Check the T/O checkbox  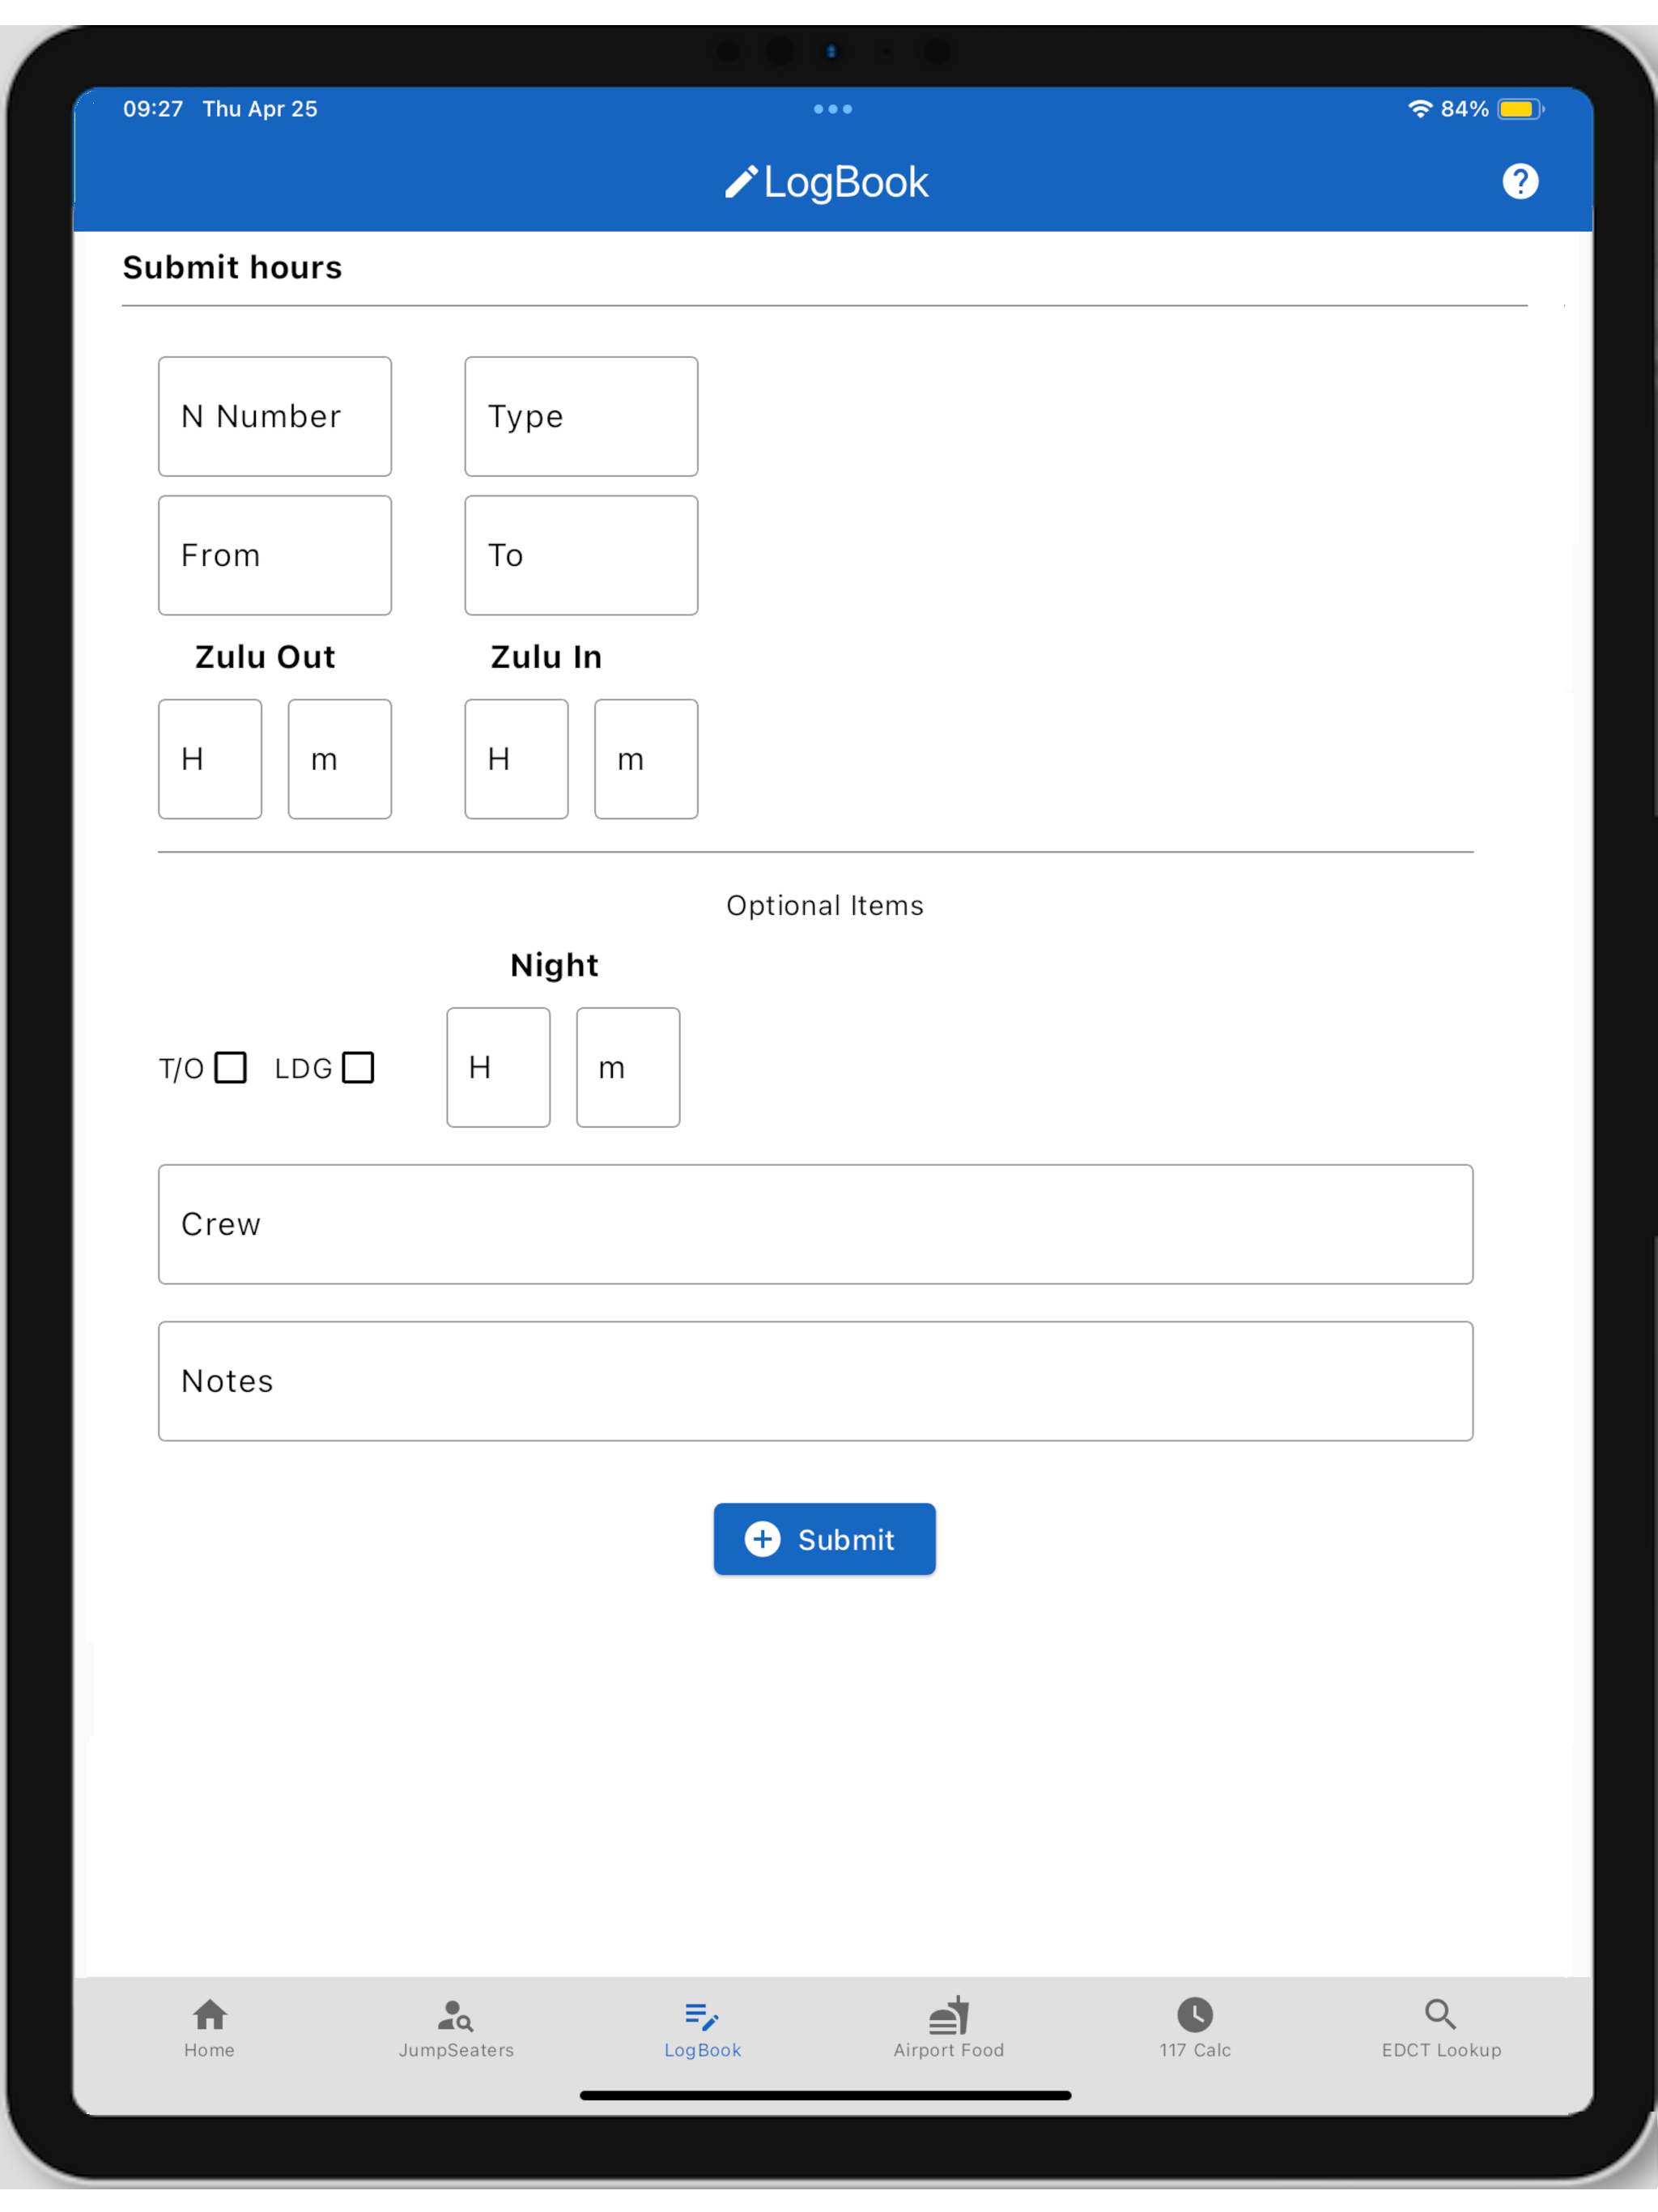(231, 1067)
